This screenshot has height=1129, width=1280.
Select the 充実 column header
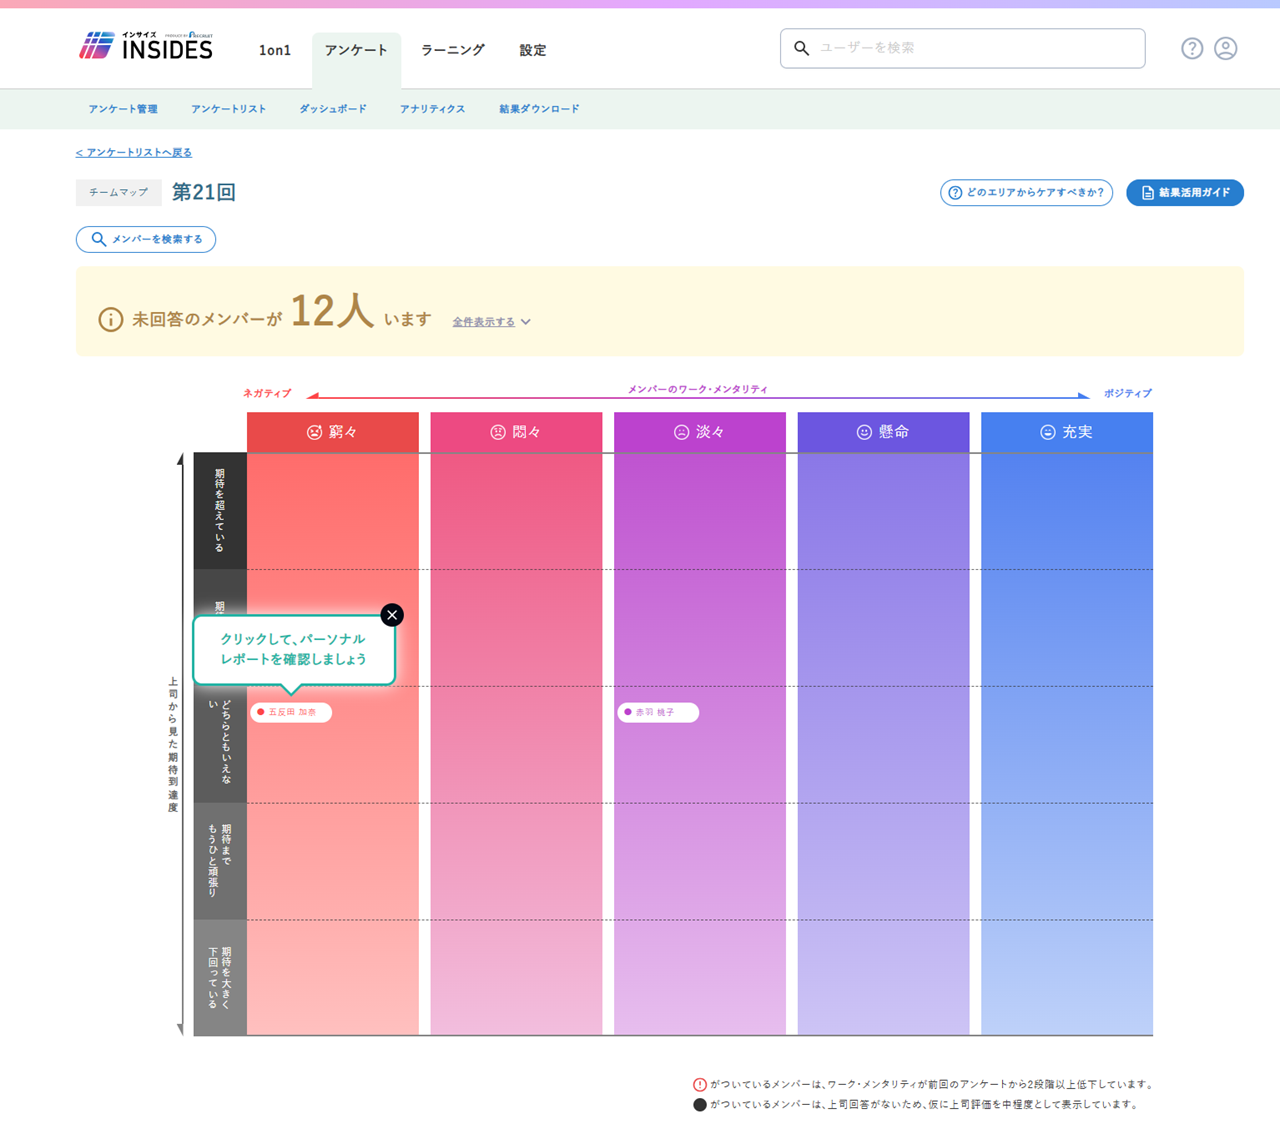point(1067,432)
